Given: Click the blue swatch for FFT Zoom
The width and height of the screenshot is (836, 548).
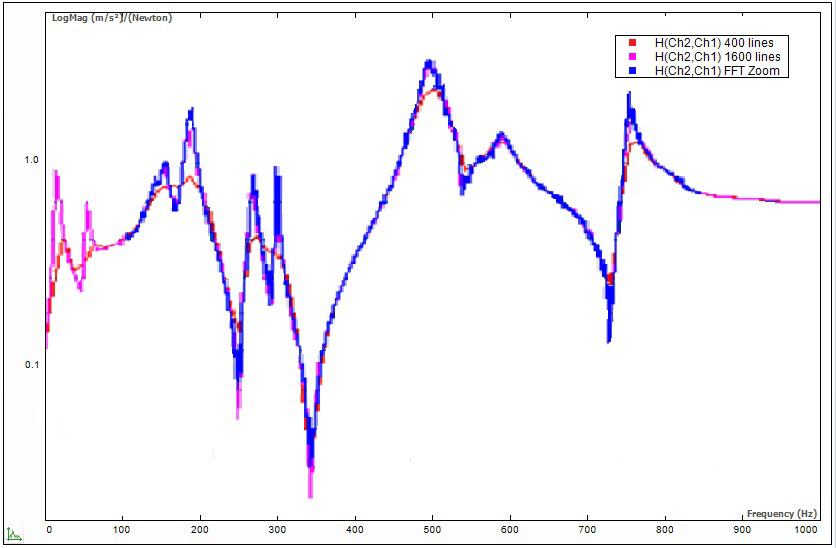Looking at the screenshot, I should (x=632, y=71).
